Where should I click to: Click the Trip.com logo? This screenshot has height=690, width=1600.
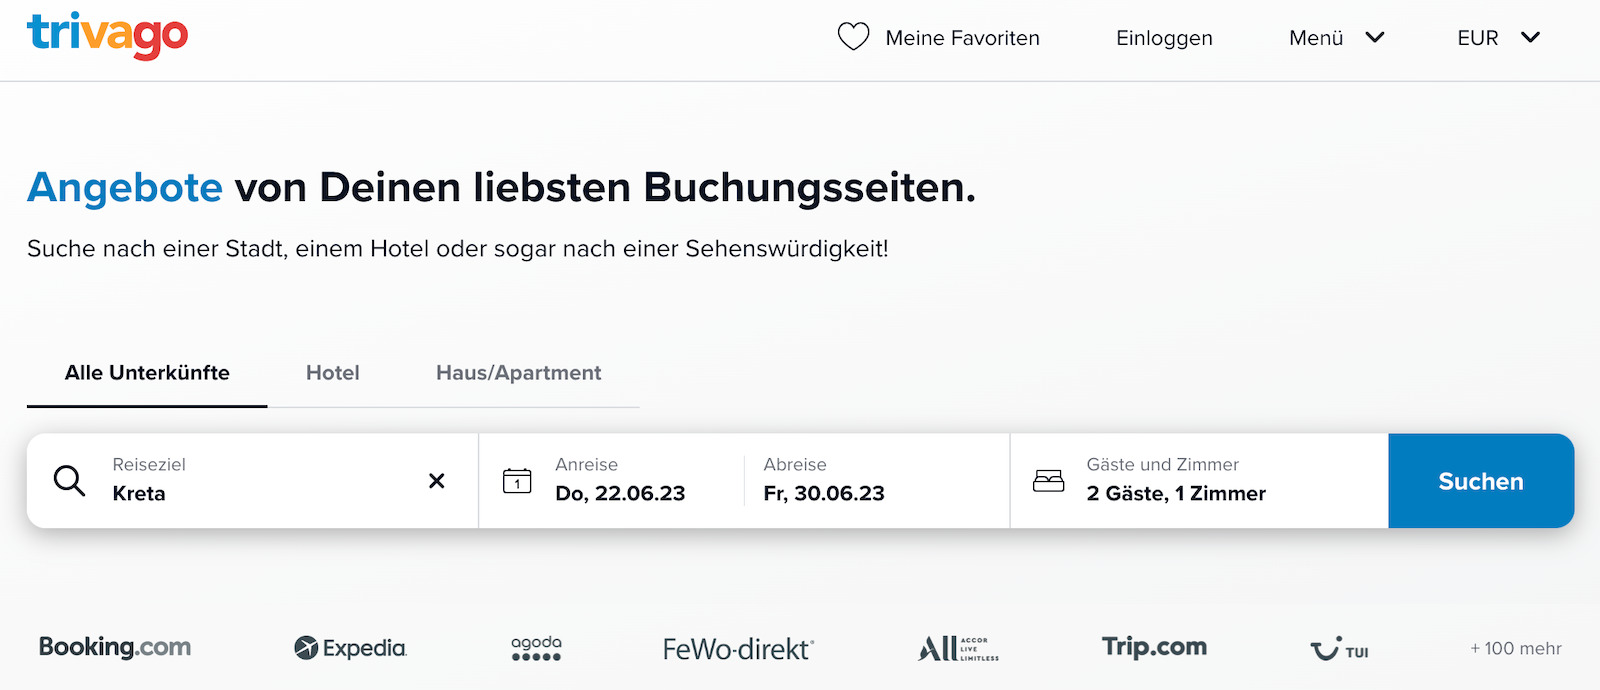(1152, 647)
